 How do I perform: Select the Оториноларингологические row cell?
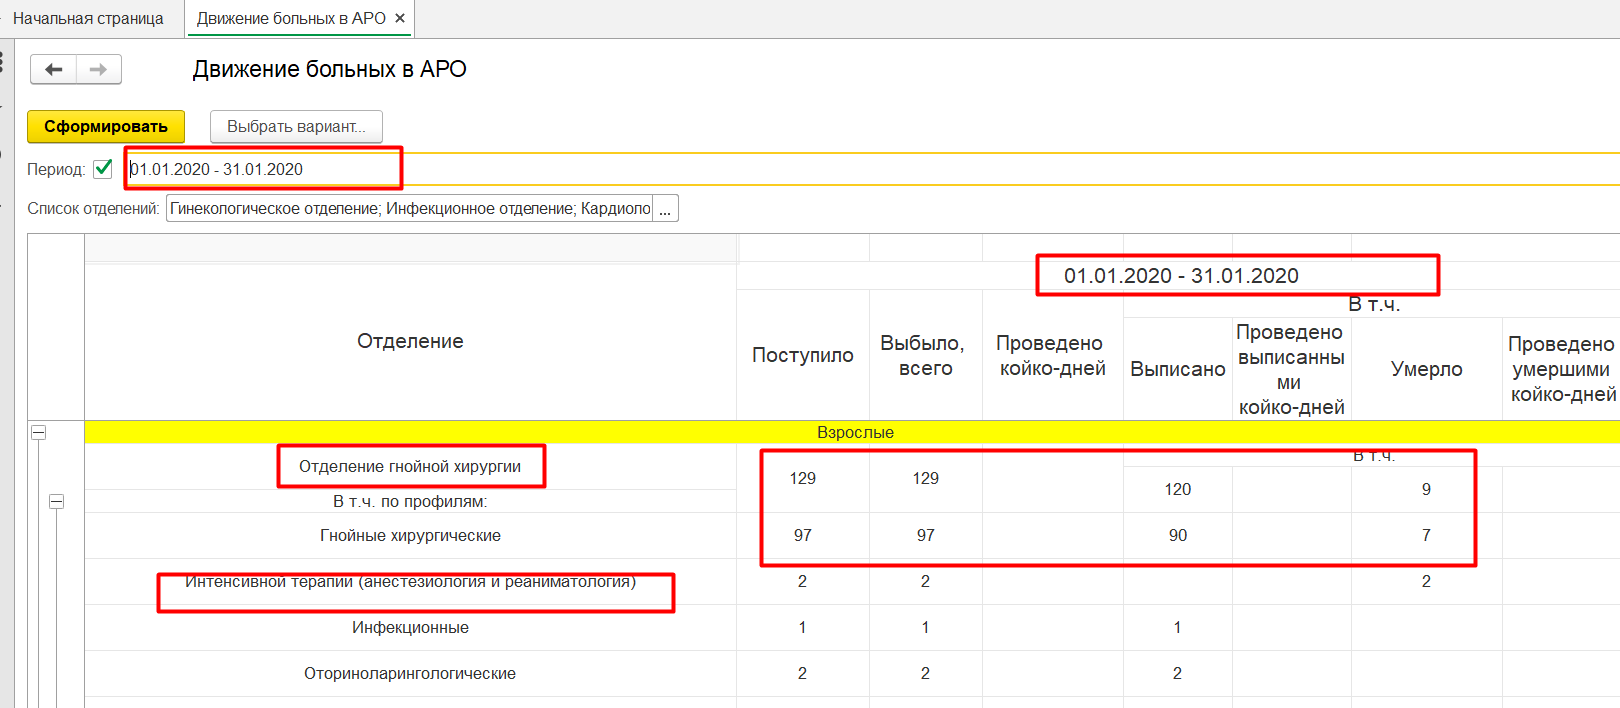(x=410, y=674)
